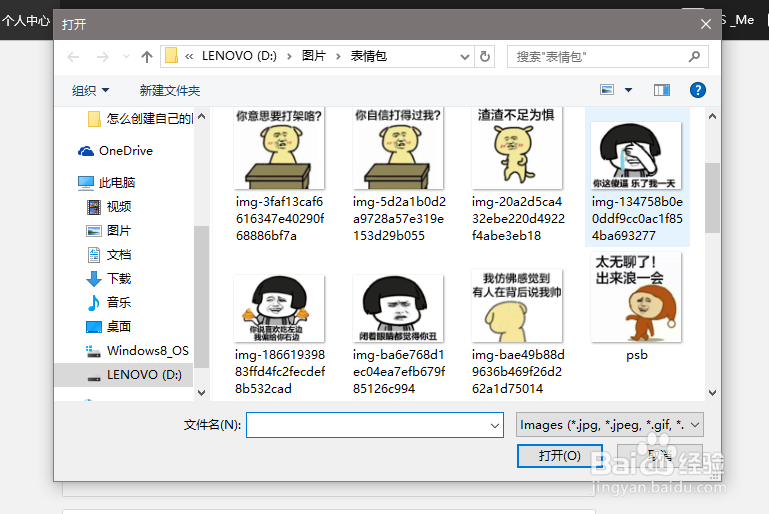Open the Images file type filter
Screen dimensions: 769x514
610,425
